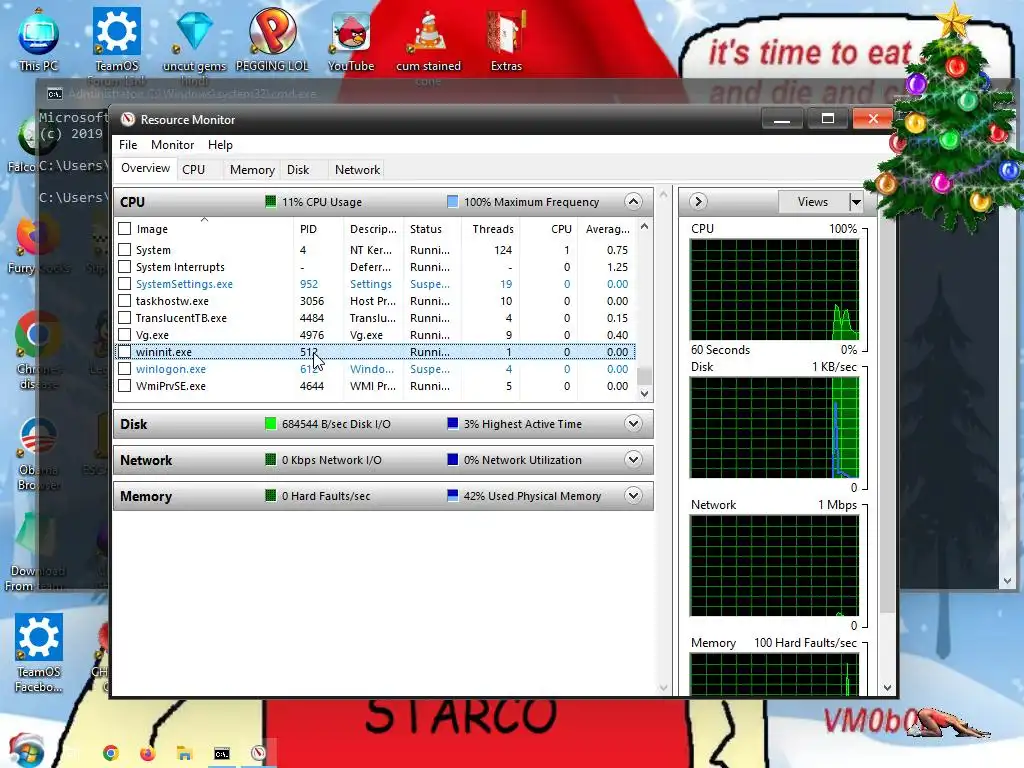This screenshot has height=768, width=1024.
Task: Click blue Maximum Frequency color indicator
Action: coord(453,201)
